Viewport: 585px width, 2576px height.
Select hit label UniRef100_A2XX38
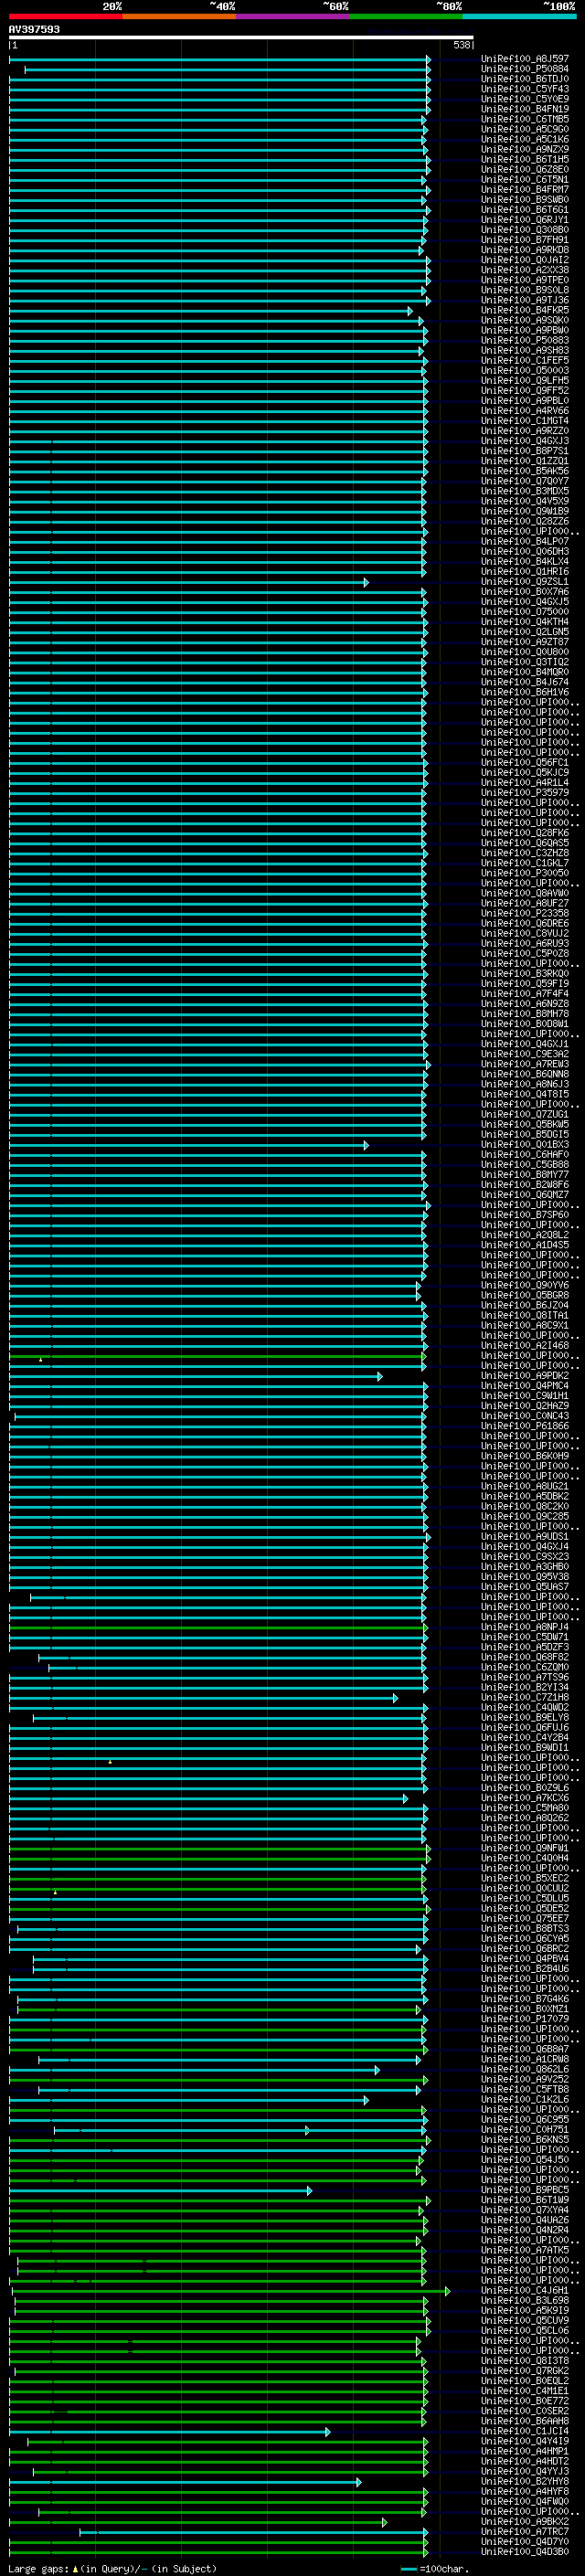coord(524,270)
